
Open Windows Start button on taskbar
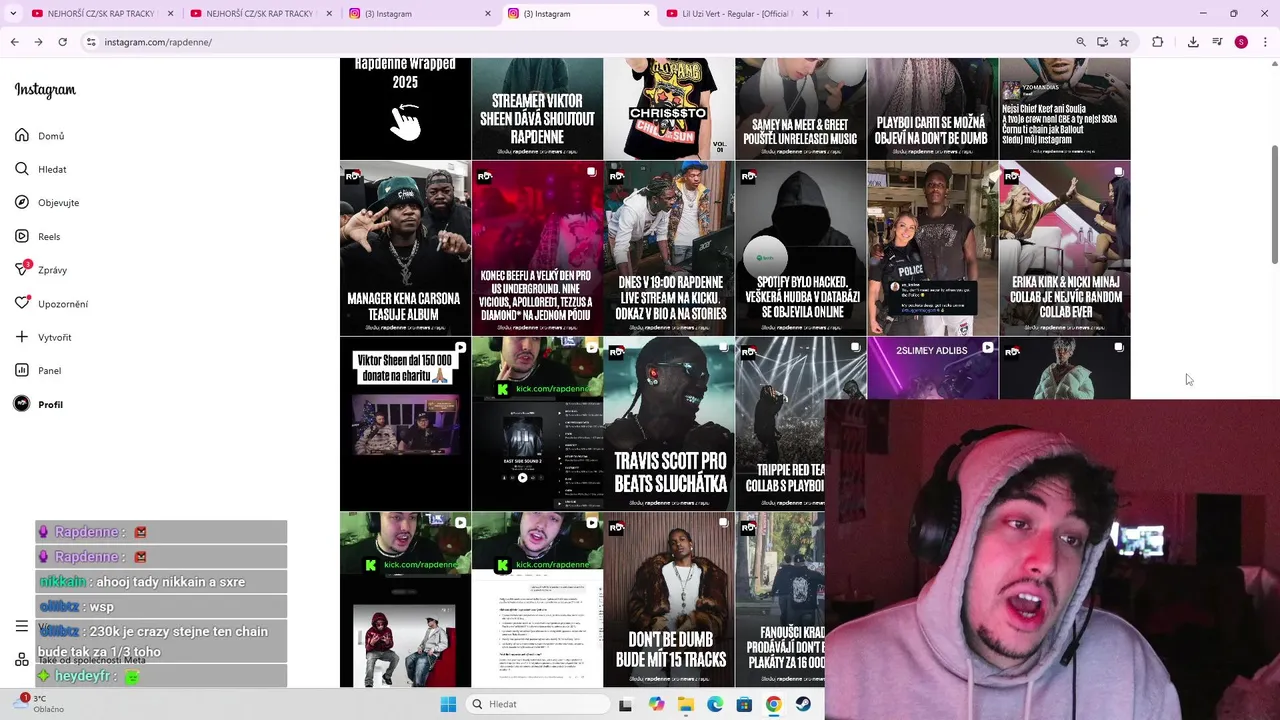pos(448,704)
